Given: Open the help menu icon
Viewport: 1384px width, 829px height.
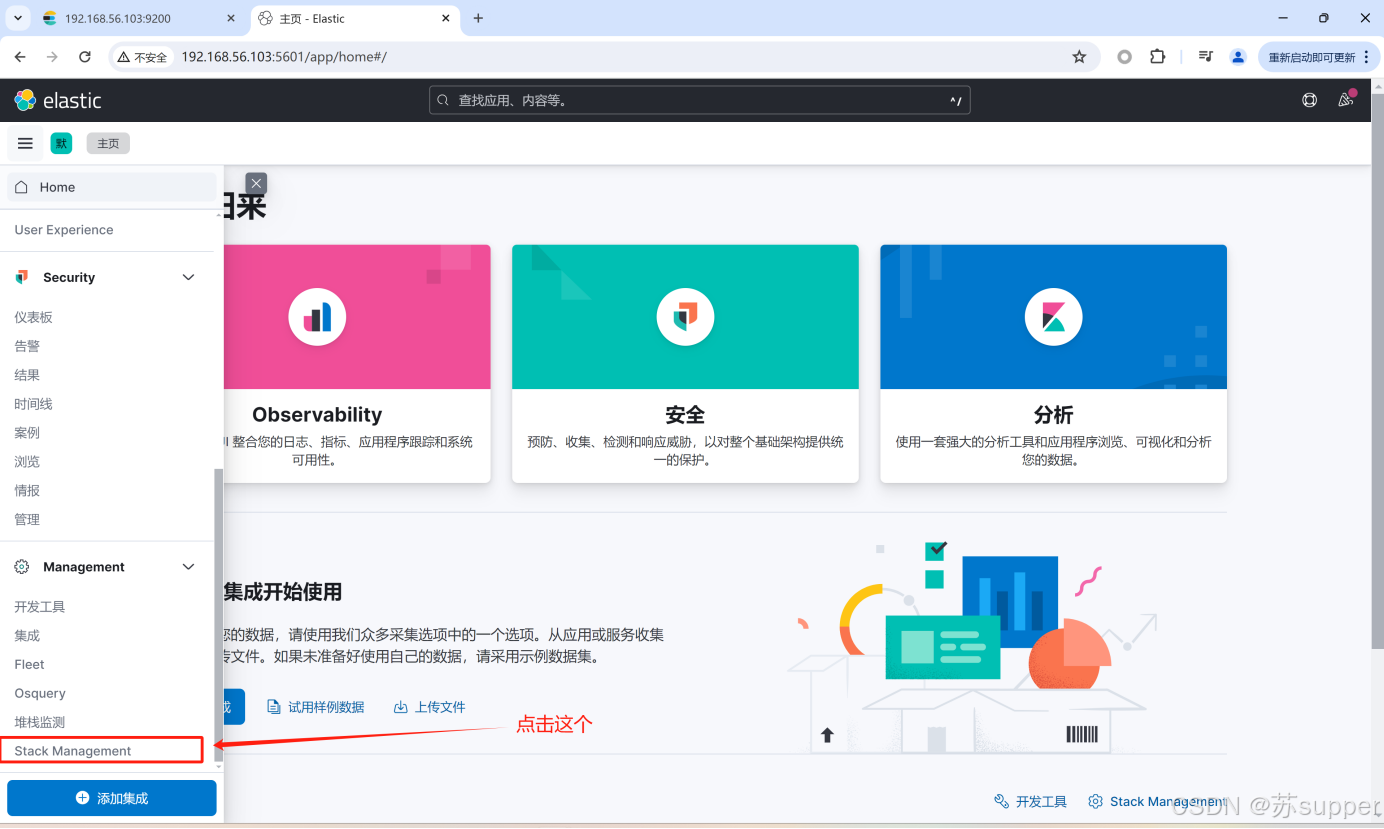Looking at the screenshot, I should [1309, 100].
